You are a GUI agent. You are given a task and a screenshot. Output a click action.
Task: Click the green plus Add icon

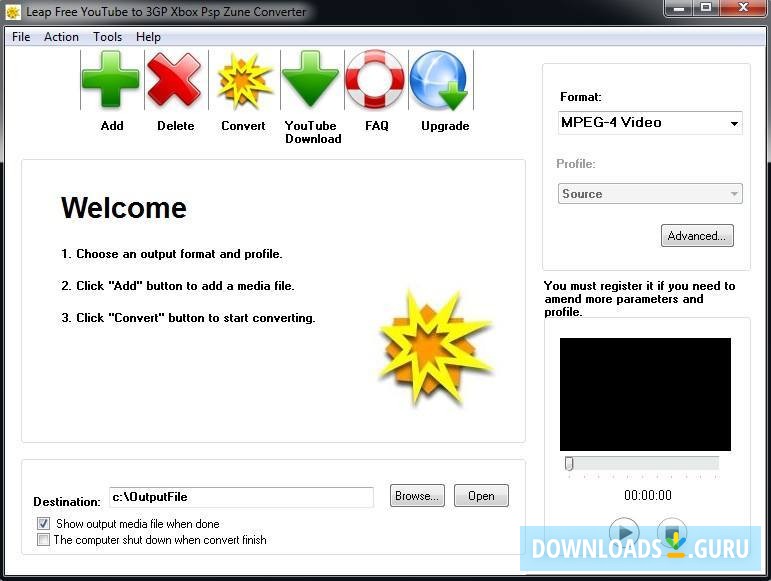(111, 80)
